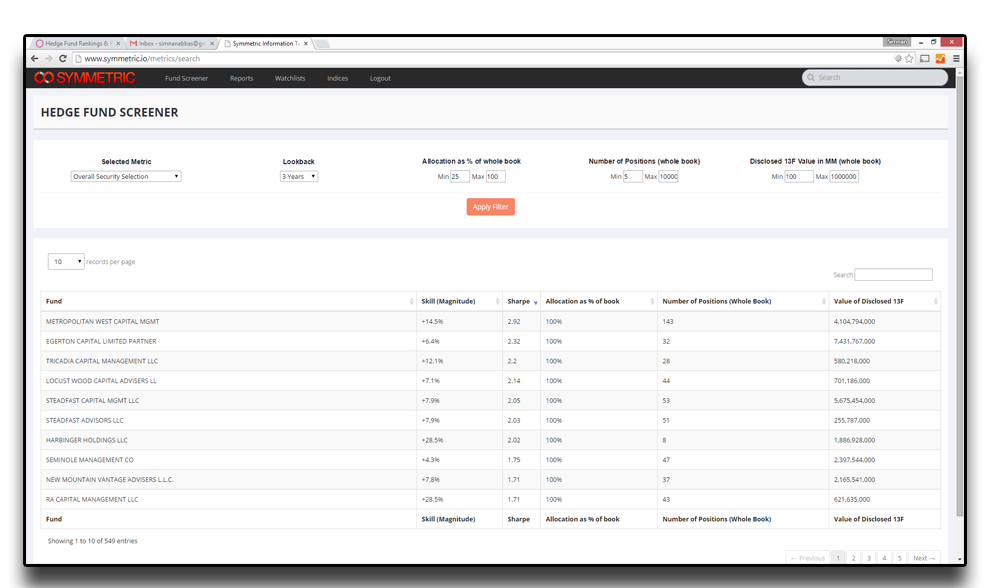Click the Allocation Min input field

pyautogui.click(x=460, y=176)
